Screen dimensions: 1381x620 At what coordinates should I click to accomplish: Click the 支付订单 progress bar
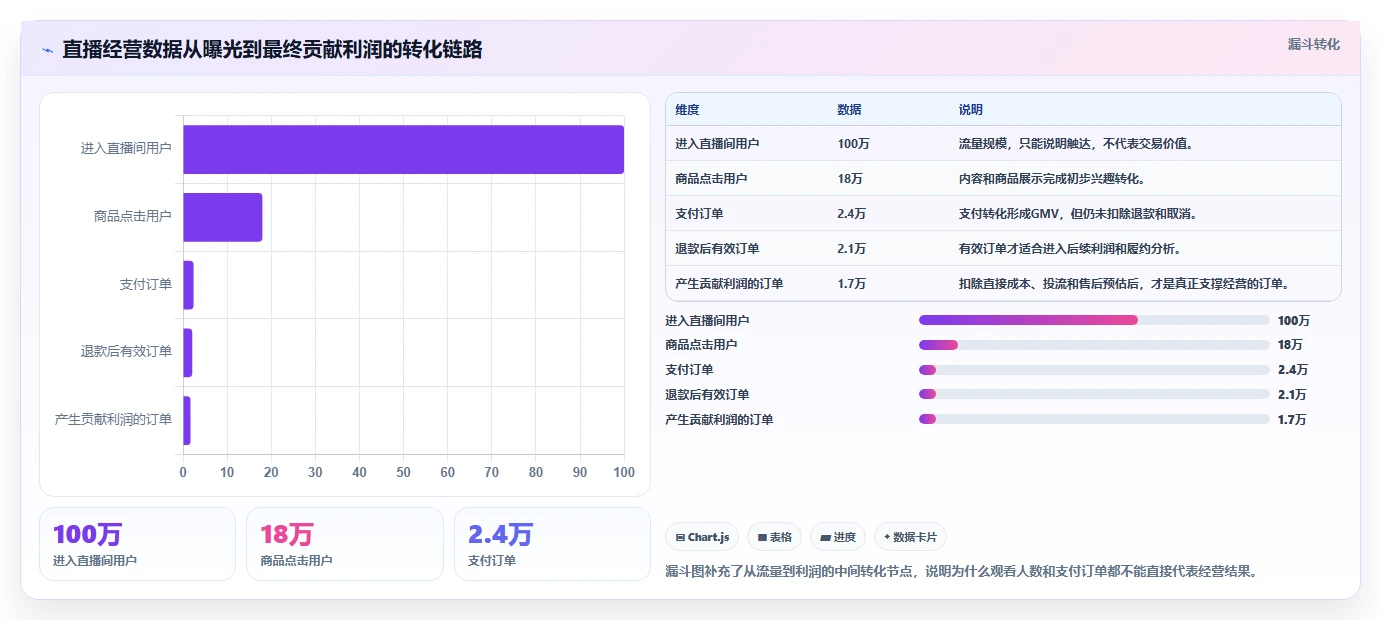(x=1094, y=370)
